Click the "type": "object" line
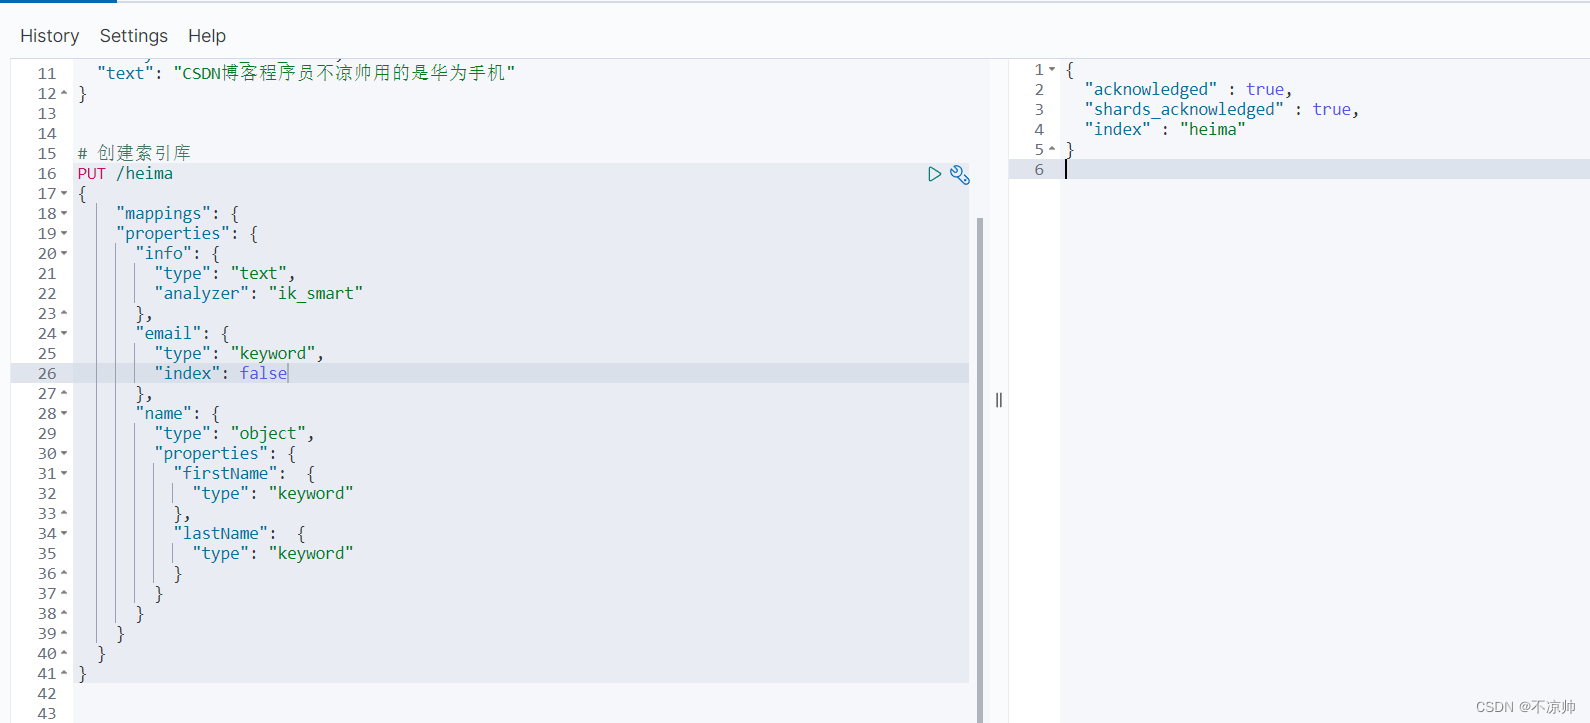 tap(235, 433)
